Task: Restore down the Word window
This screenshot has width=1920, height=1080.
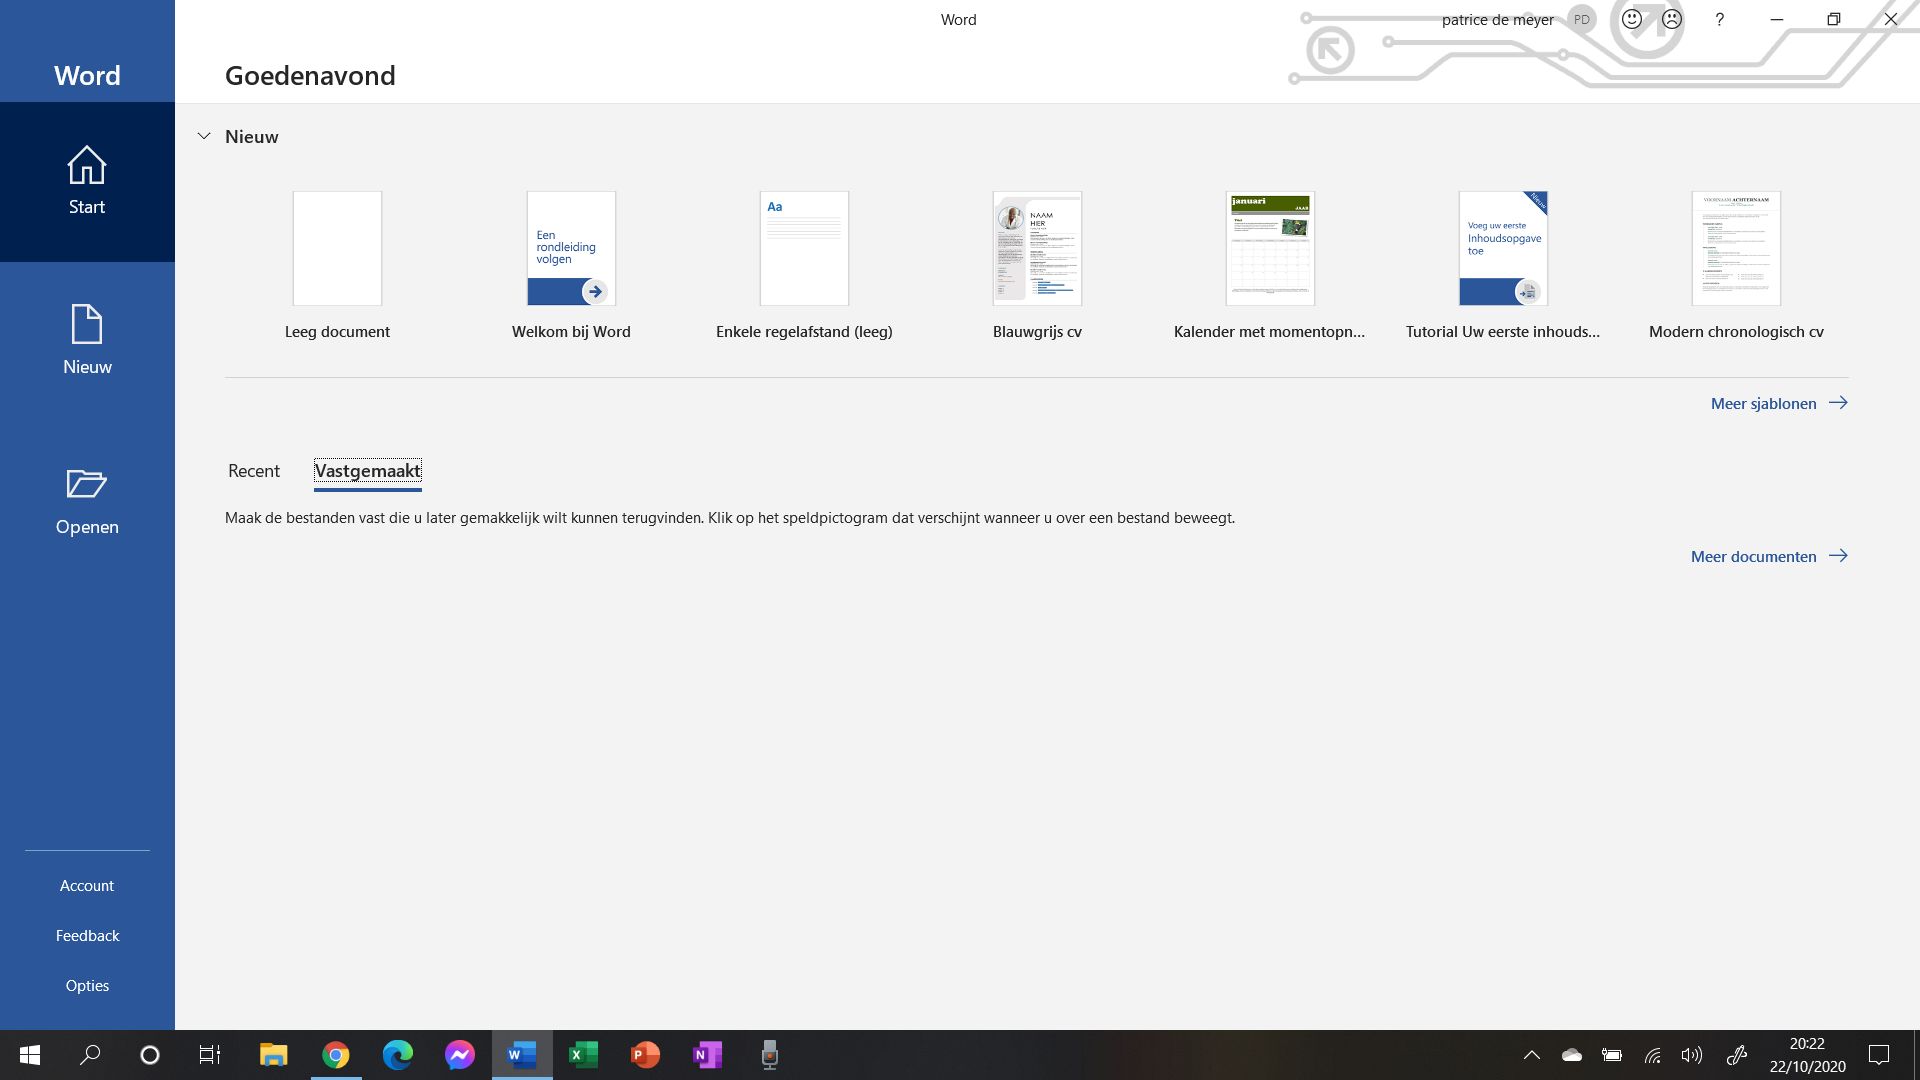Action: (x=1834, y=19)
